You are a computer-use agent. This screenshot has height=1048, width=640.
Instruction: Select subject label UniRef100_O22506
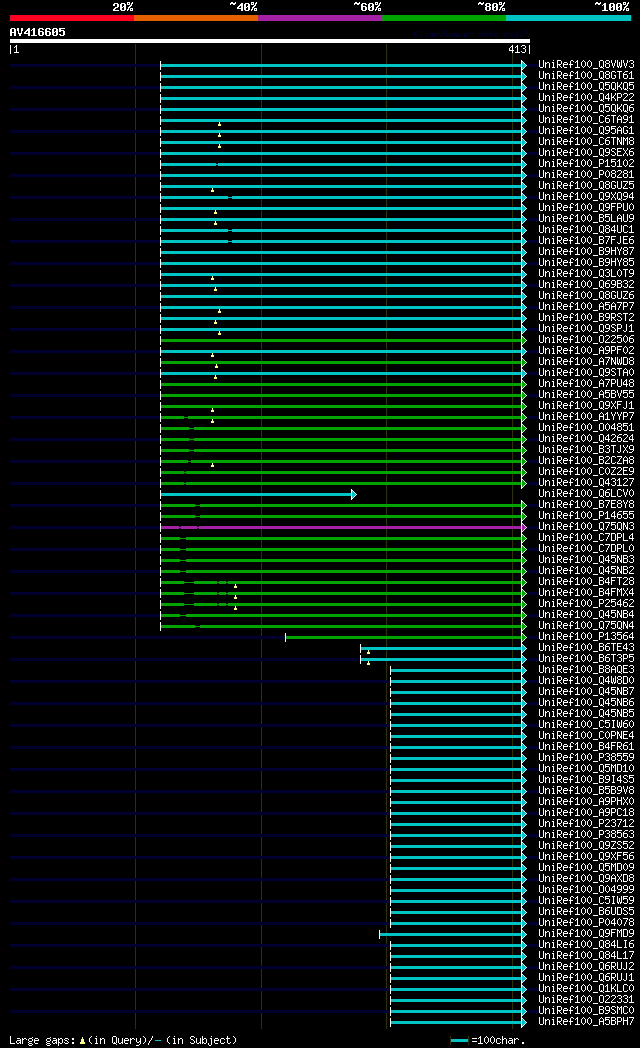pyautogui.click(x=586, y=340)
